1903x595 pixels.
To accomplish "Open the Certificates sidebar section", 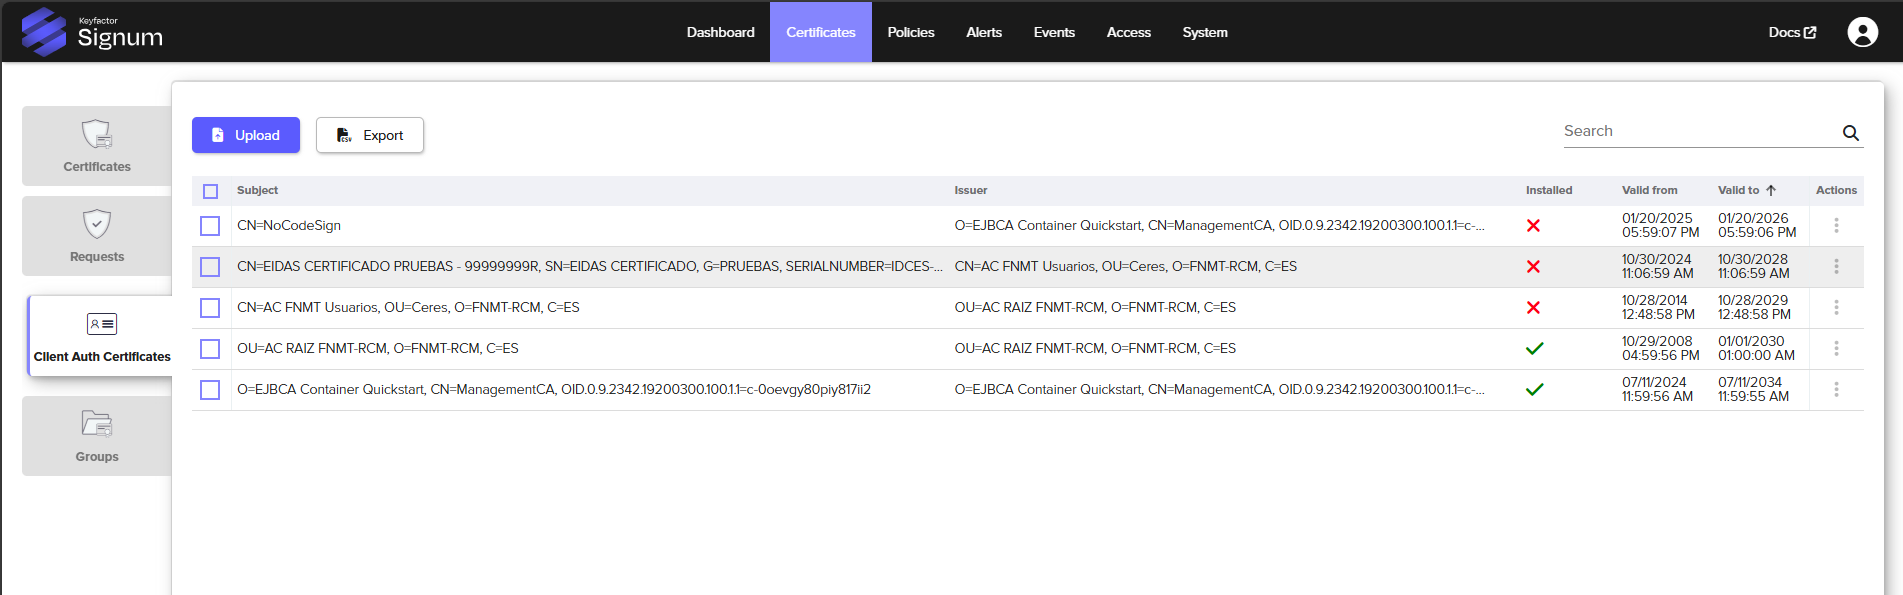I will [97, 146].
